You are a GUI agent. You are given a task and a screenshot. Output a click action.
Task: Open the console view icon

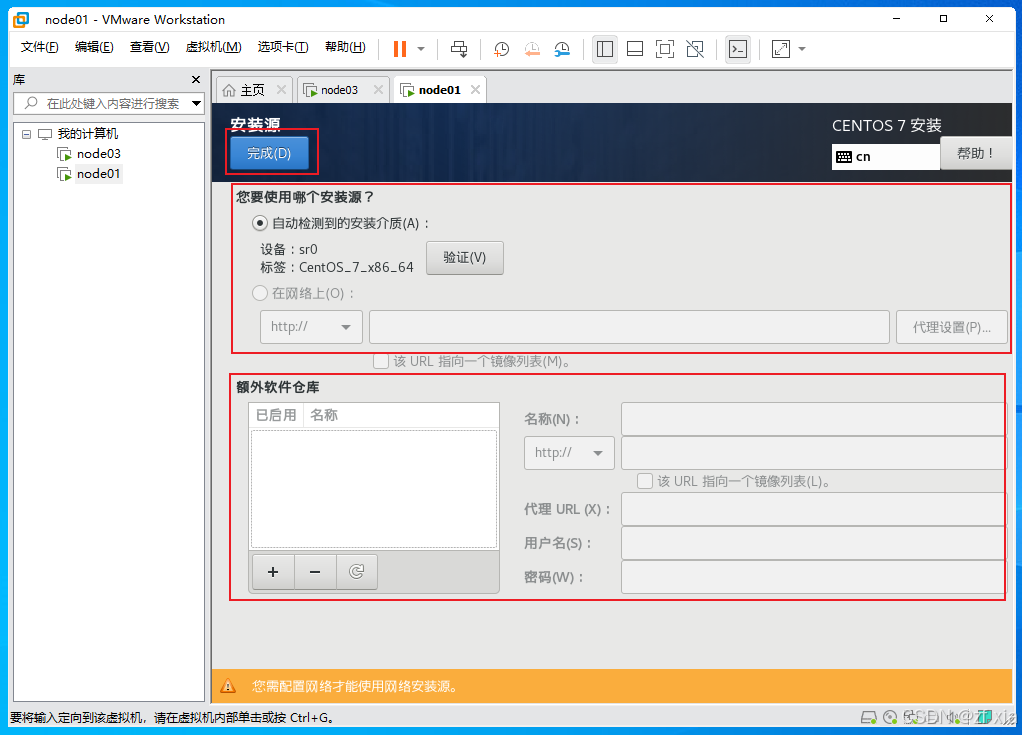click(738, 49)
